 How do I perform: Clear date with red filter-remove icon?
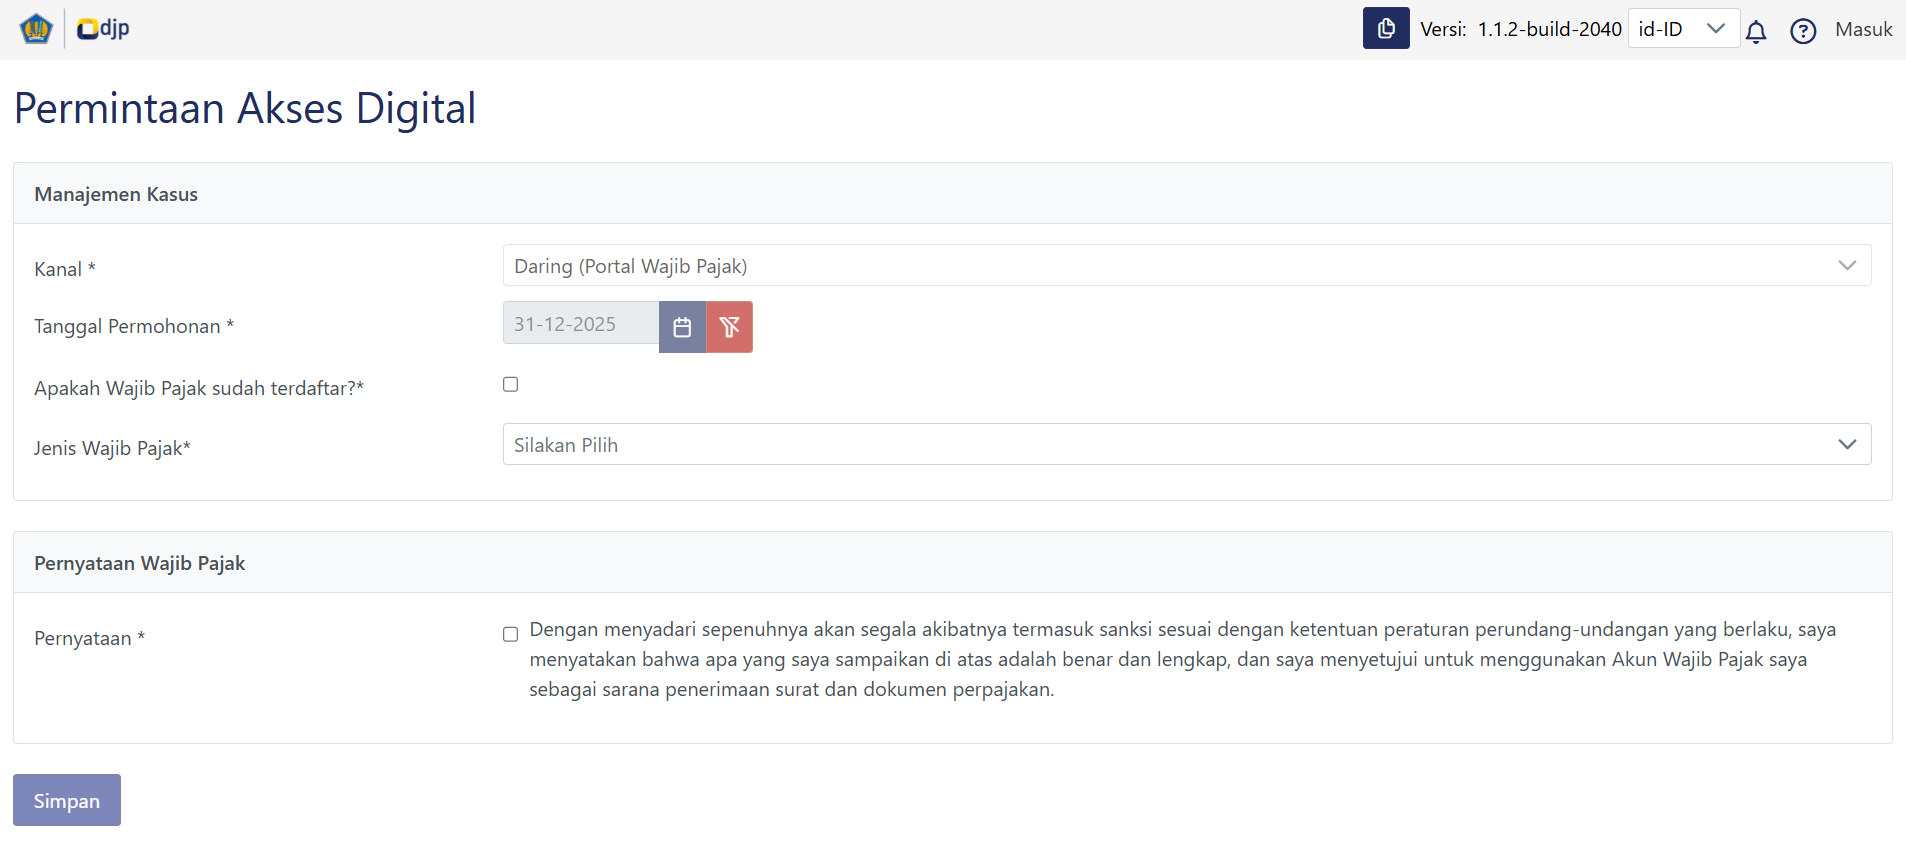729,327
